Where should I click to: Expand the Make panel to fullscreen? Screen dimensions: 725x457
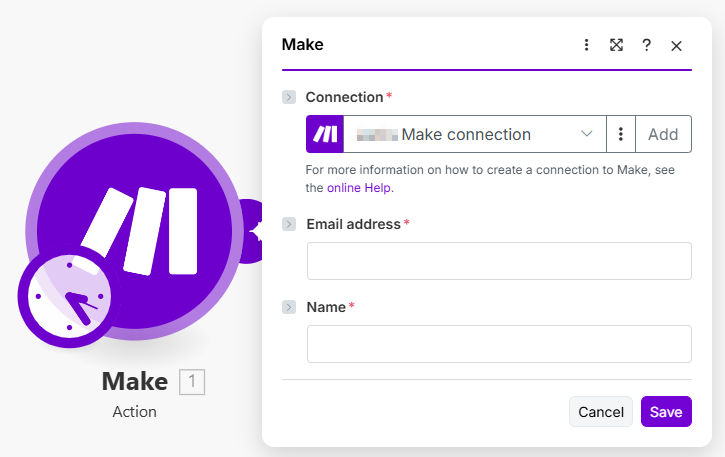[617, 45]
